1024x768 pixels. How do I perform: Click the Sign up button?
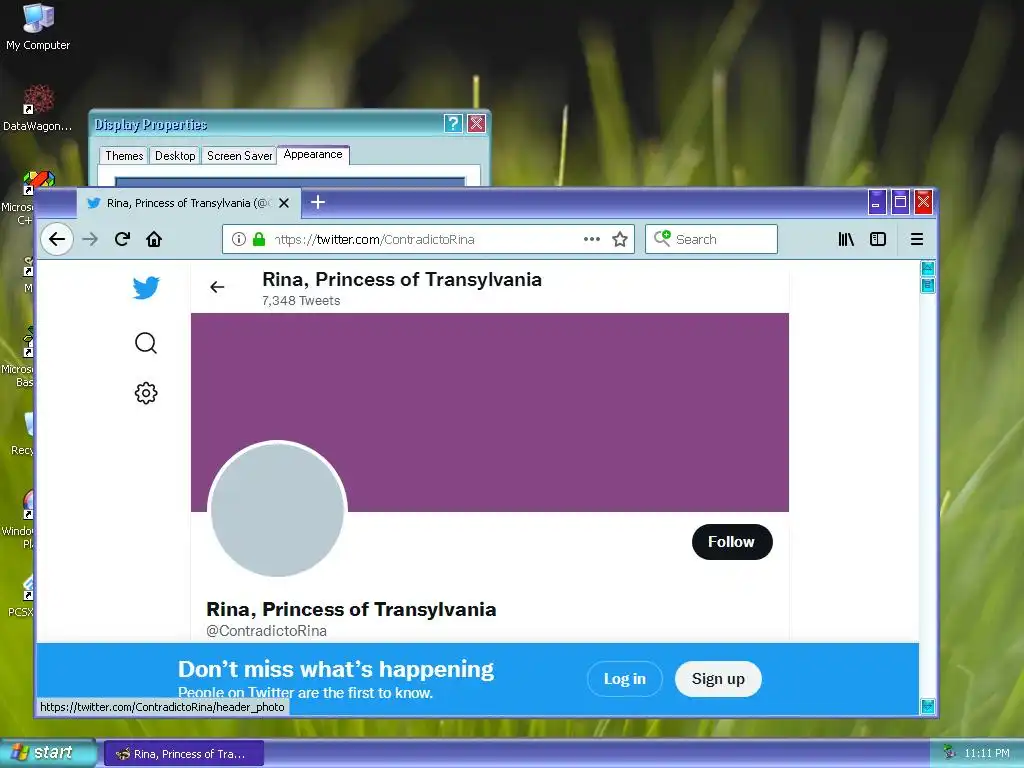coord(718,679)
